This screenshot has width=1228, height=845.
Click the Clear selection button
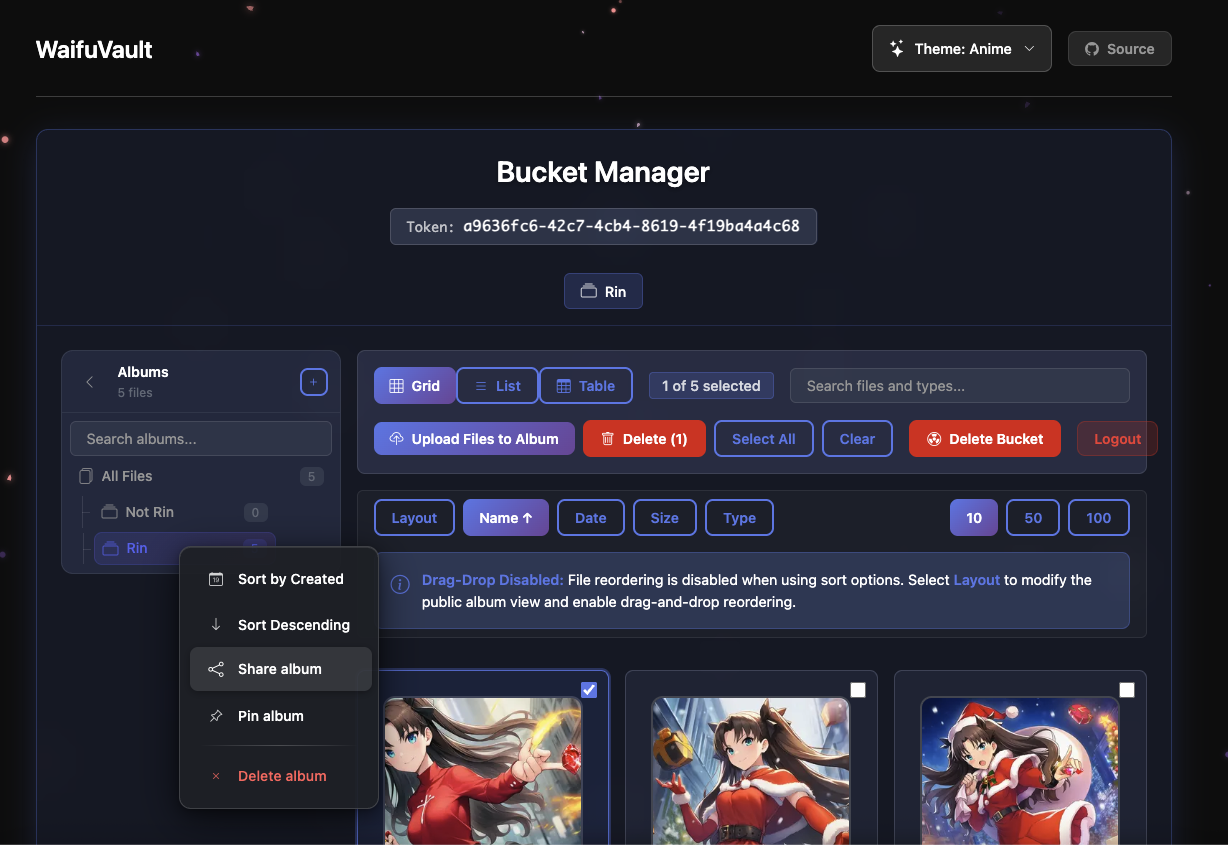[857, 439]
